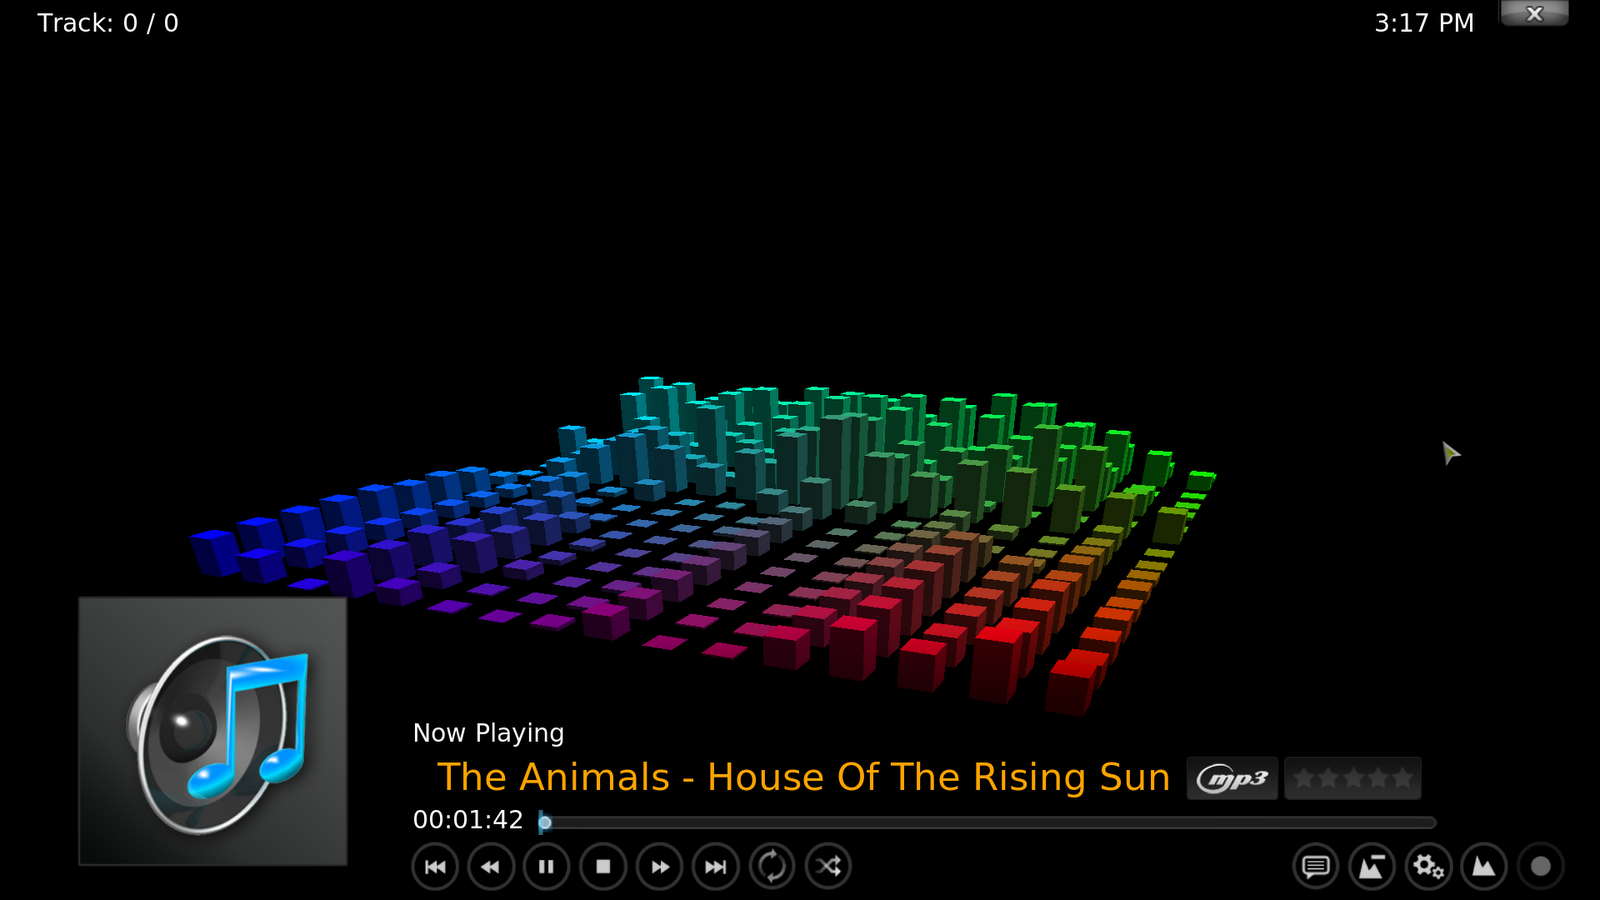Stop the music playback
This screenshot has width=1600, height=900.
click(603, 866)
